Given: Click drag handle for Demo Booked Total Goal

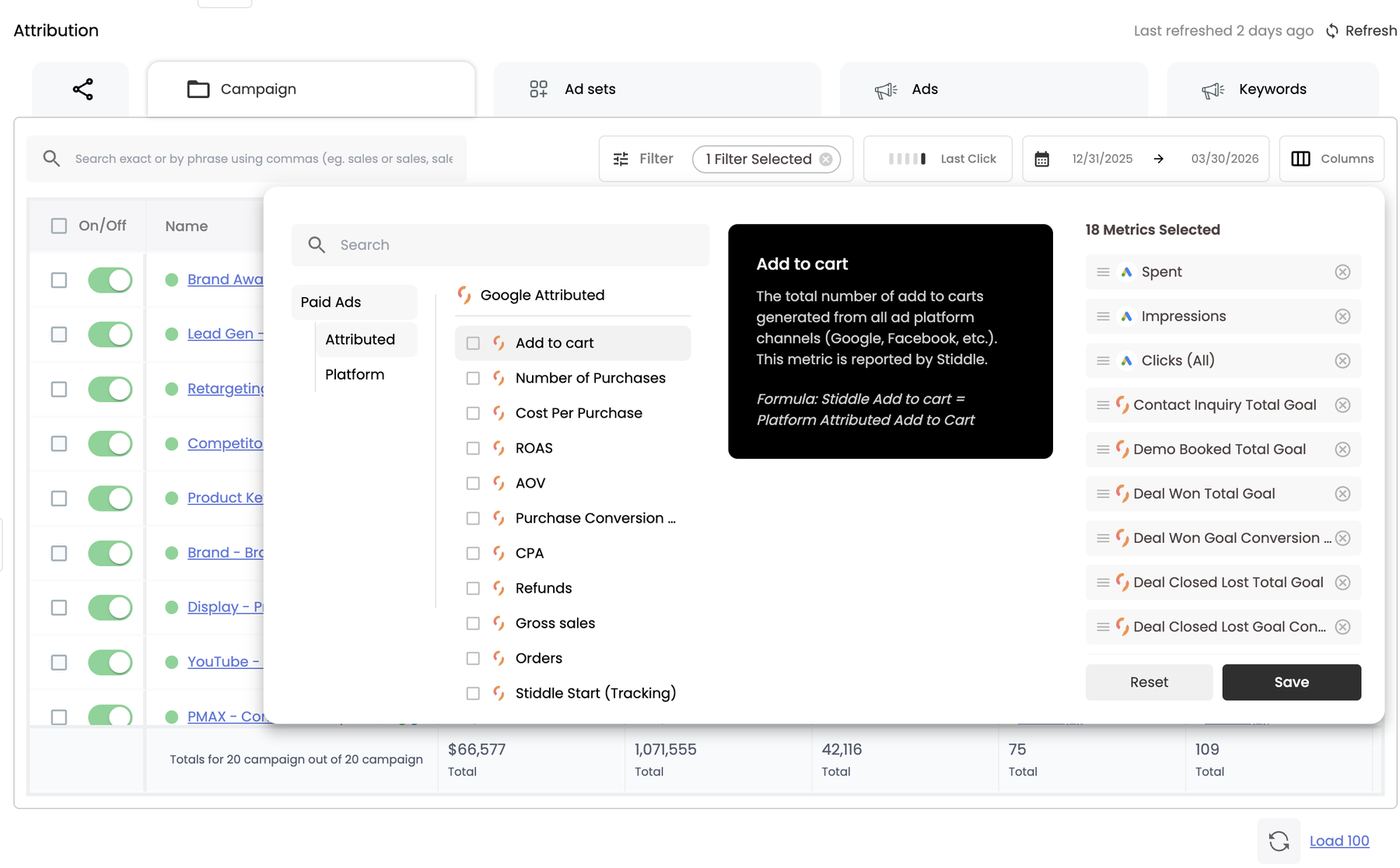Looking at the screenshot, I should tap(1103, 449).
